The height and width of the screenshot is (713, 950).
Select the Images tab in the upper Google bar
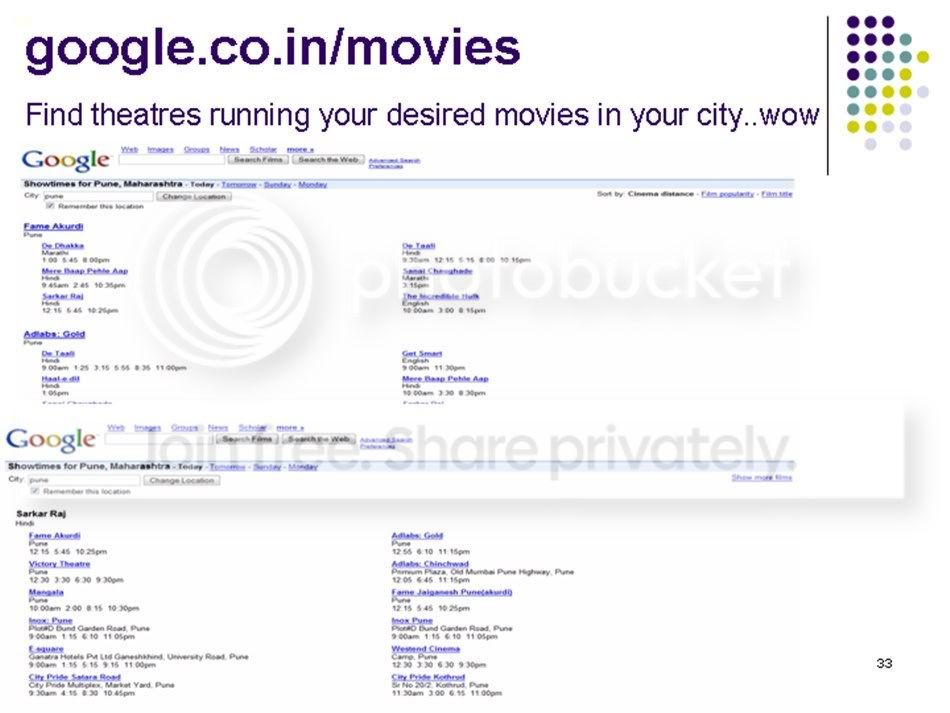click(x=161, y=149)
